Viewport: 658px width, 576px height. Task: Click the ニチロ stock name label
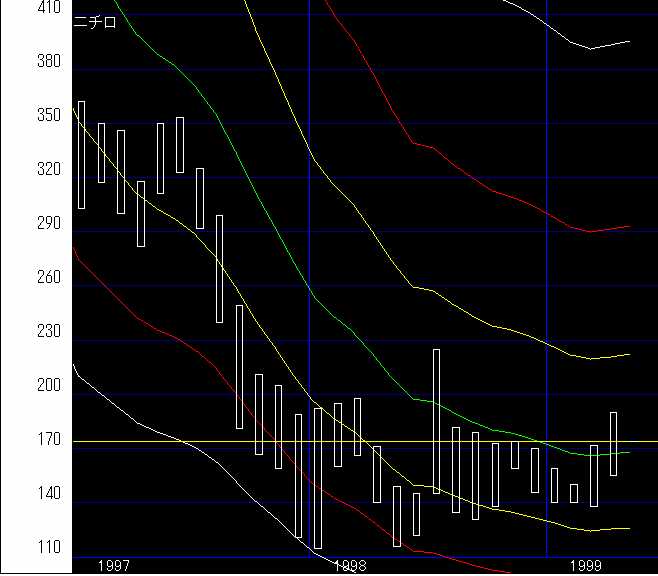pyautogui.click(x=96, y=23)
